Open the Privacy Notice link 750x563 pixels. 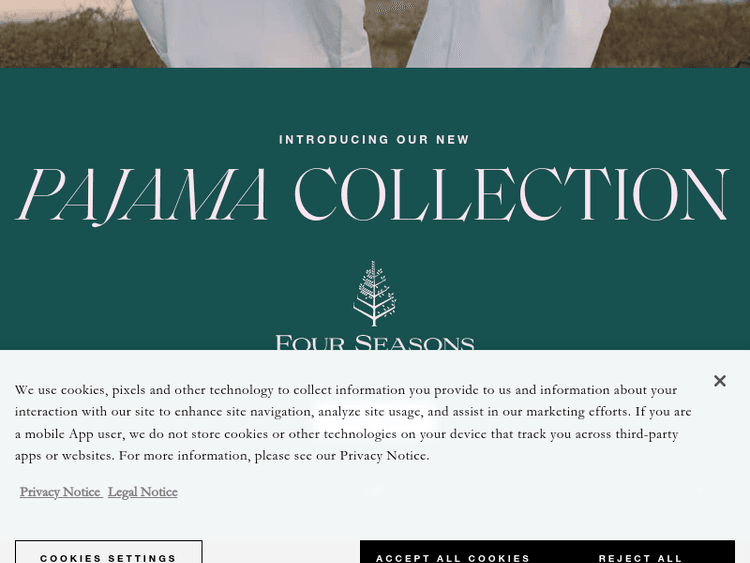60,492
